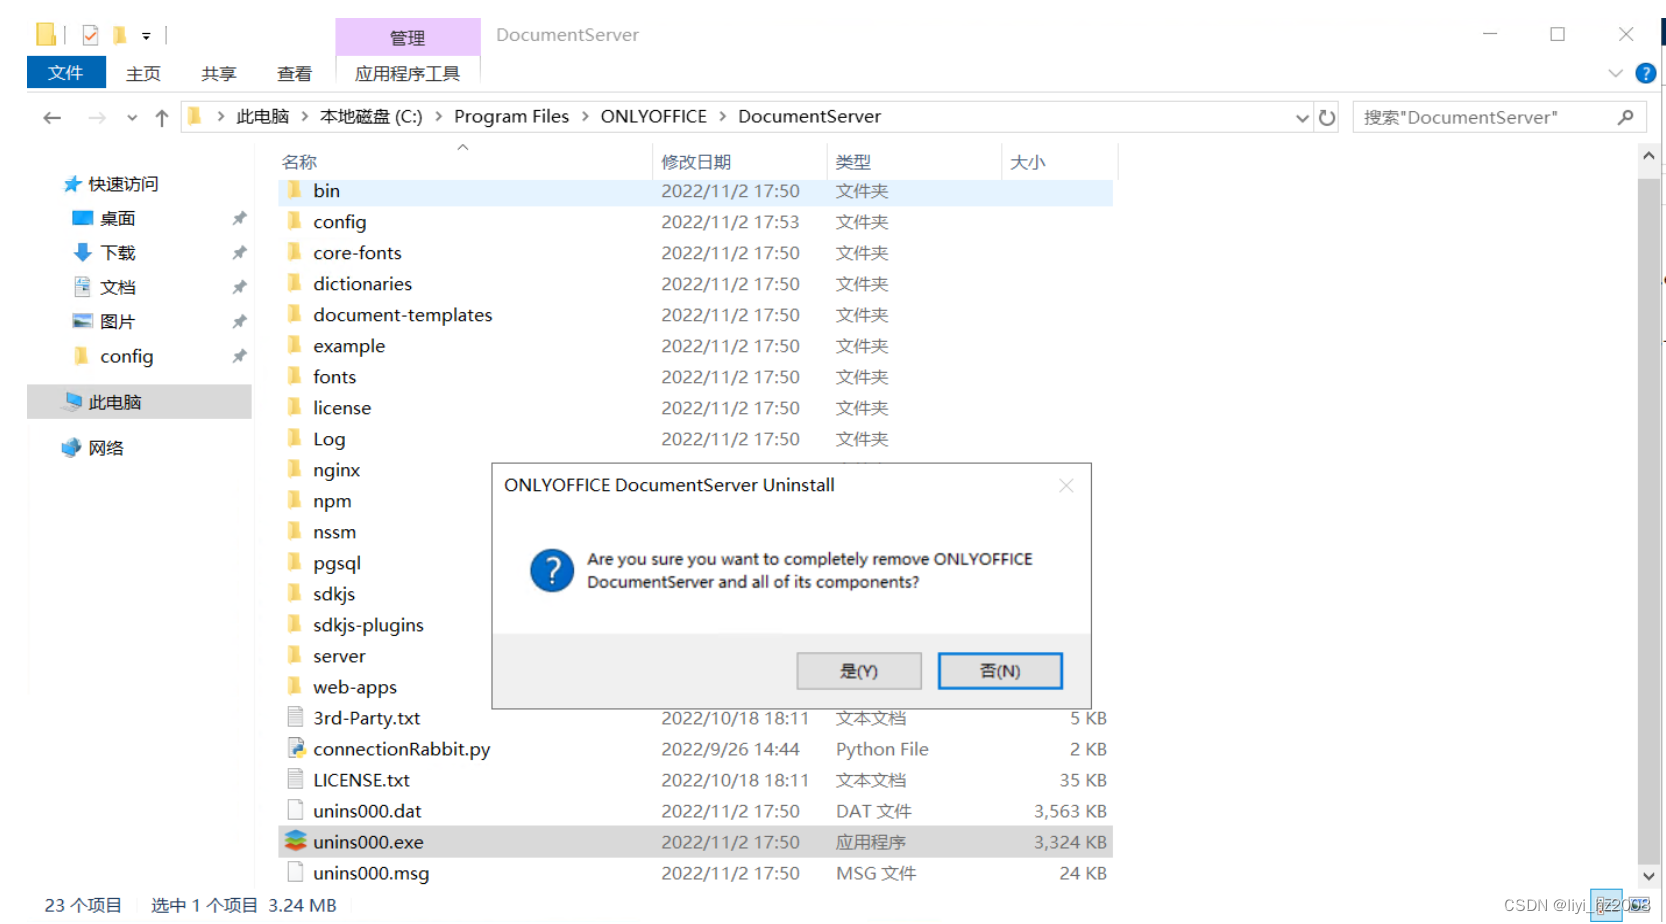Sort by the 修改日期 column header

coord(696,162)
